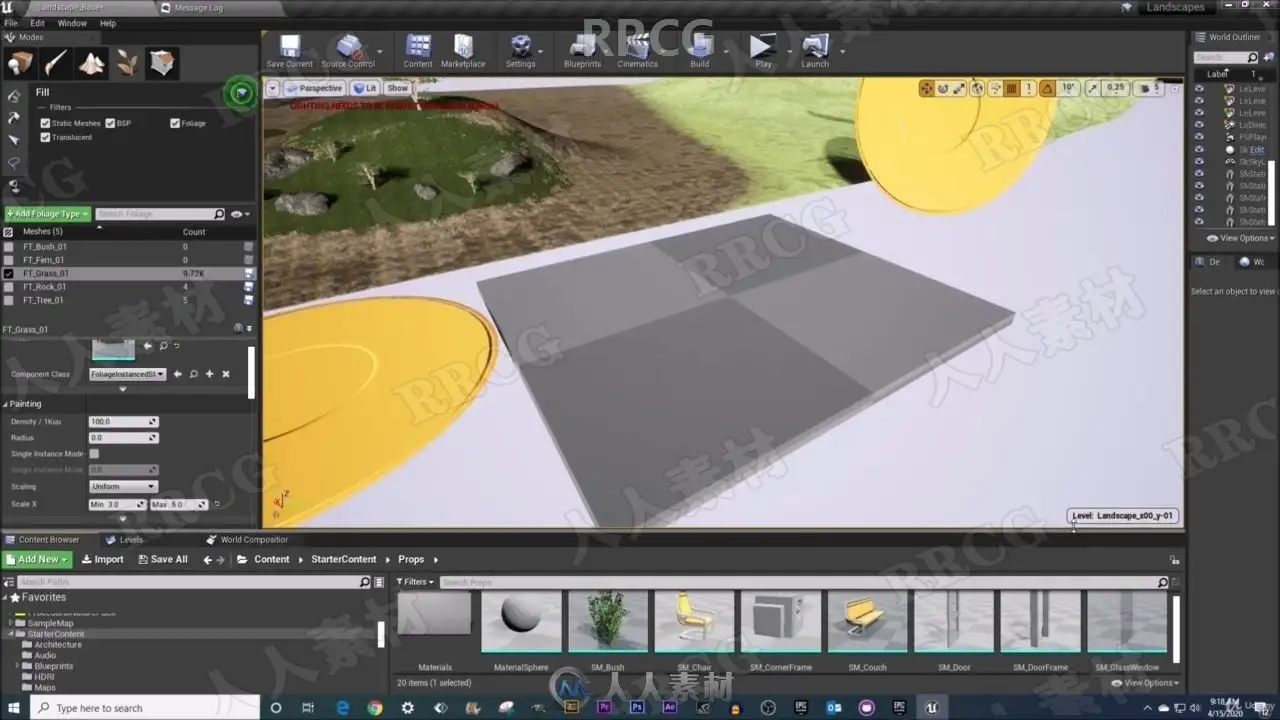Play the level in editor

[763, 52]
